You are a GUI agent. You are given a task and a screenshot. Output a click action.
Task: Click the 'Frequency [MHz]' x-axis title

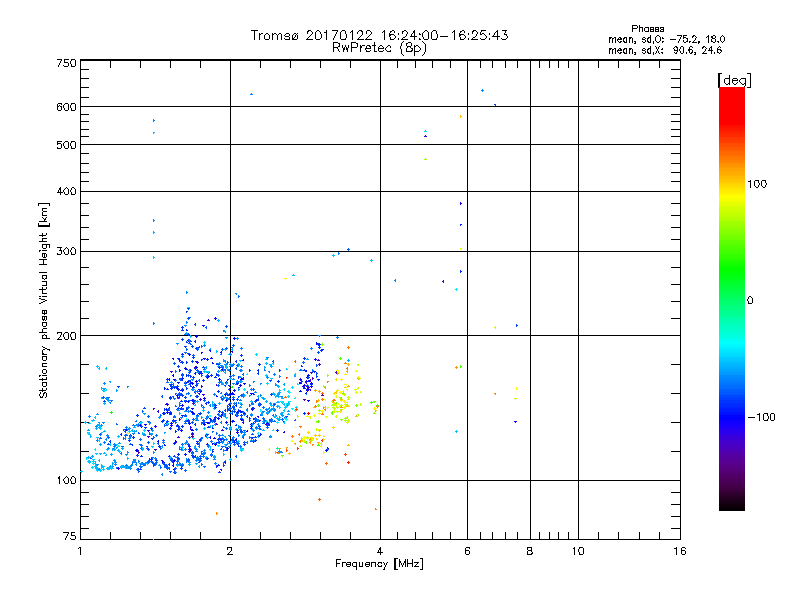379,564
